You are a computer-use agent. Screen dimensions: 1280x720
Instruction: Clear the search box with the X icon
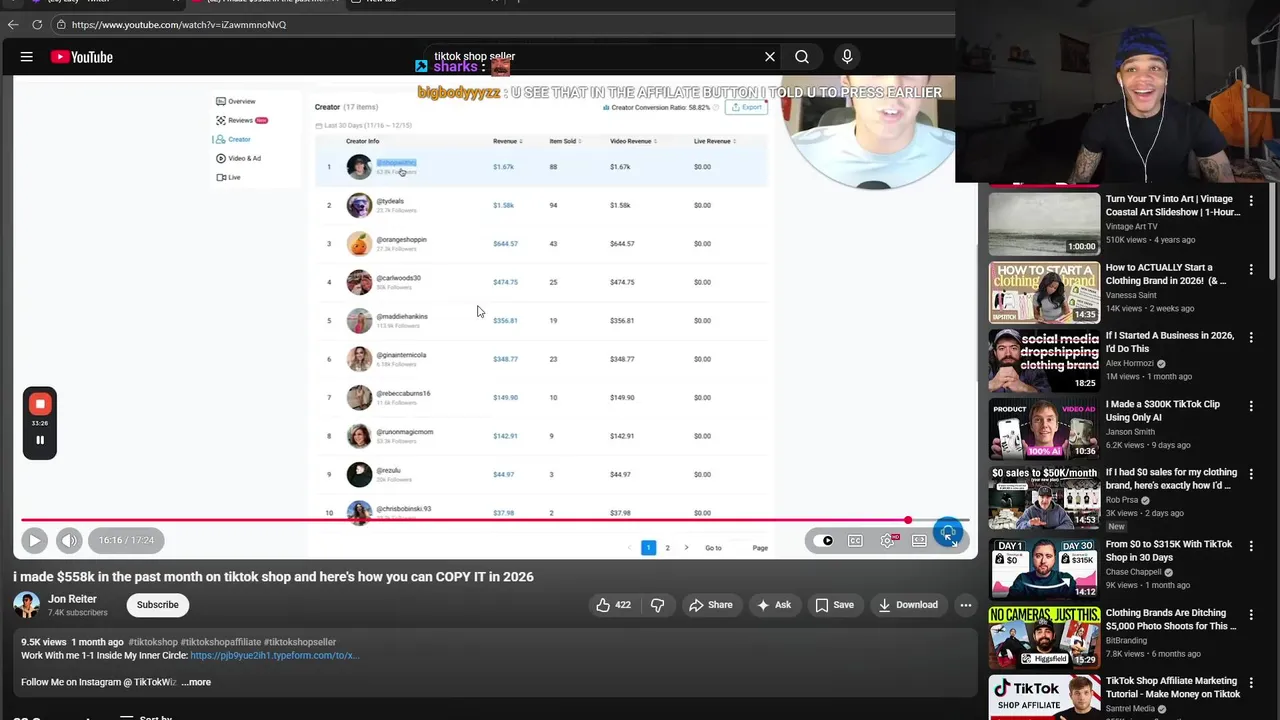pyautogui.click(x=770, y=57)
